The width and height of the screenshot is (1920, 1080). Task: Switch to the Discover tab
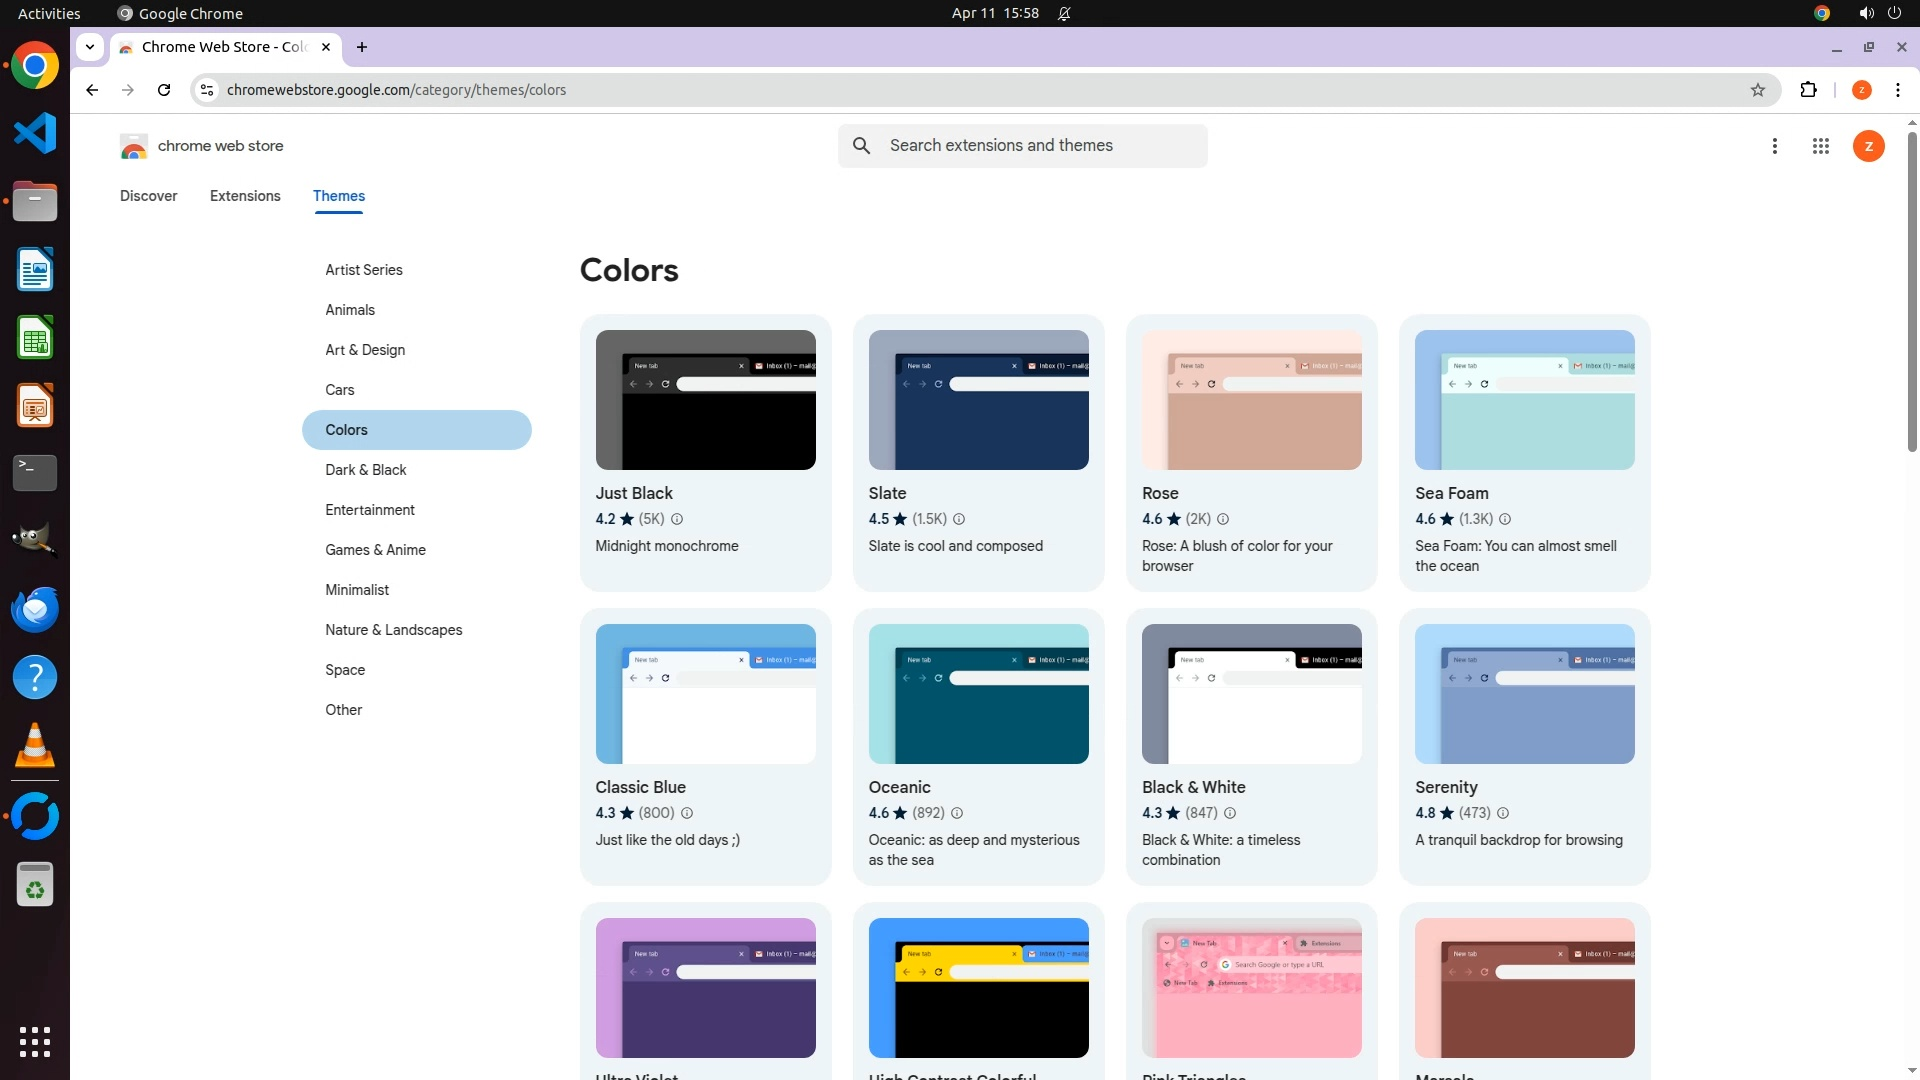(x=148, y=196)
